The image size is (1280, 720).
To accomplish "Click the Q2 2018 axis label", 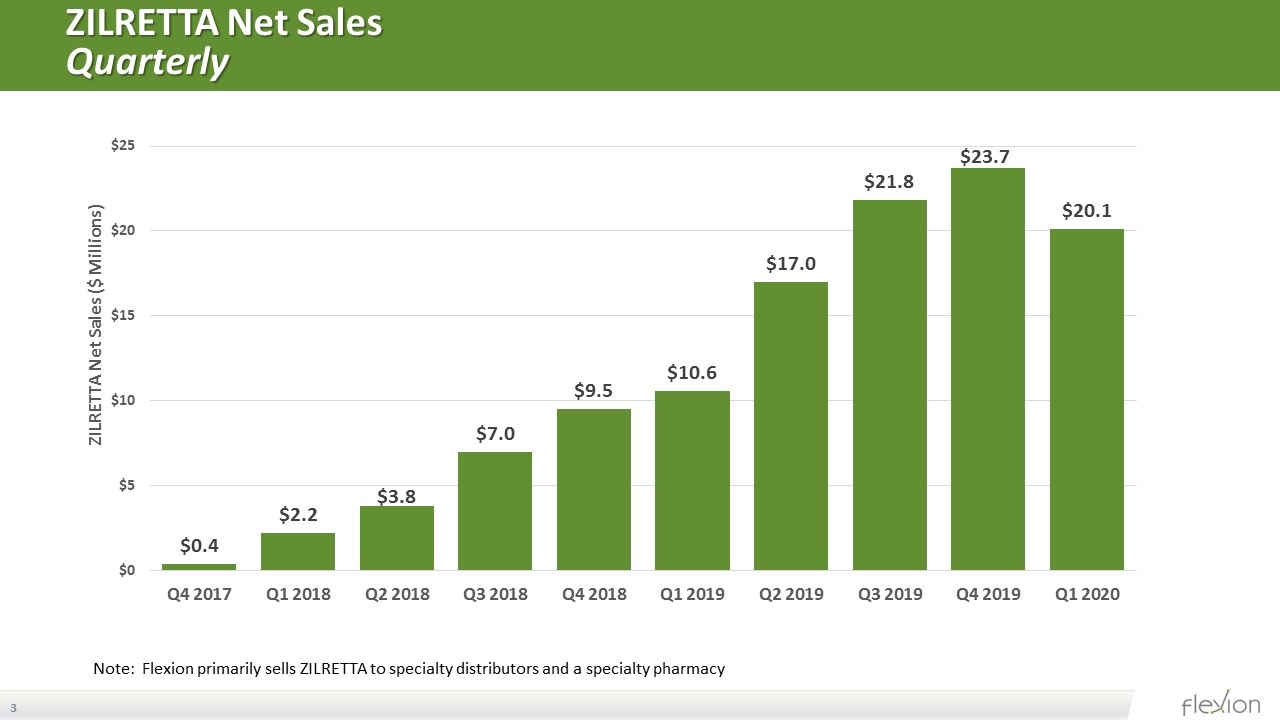I will coord(397,594).
